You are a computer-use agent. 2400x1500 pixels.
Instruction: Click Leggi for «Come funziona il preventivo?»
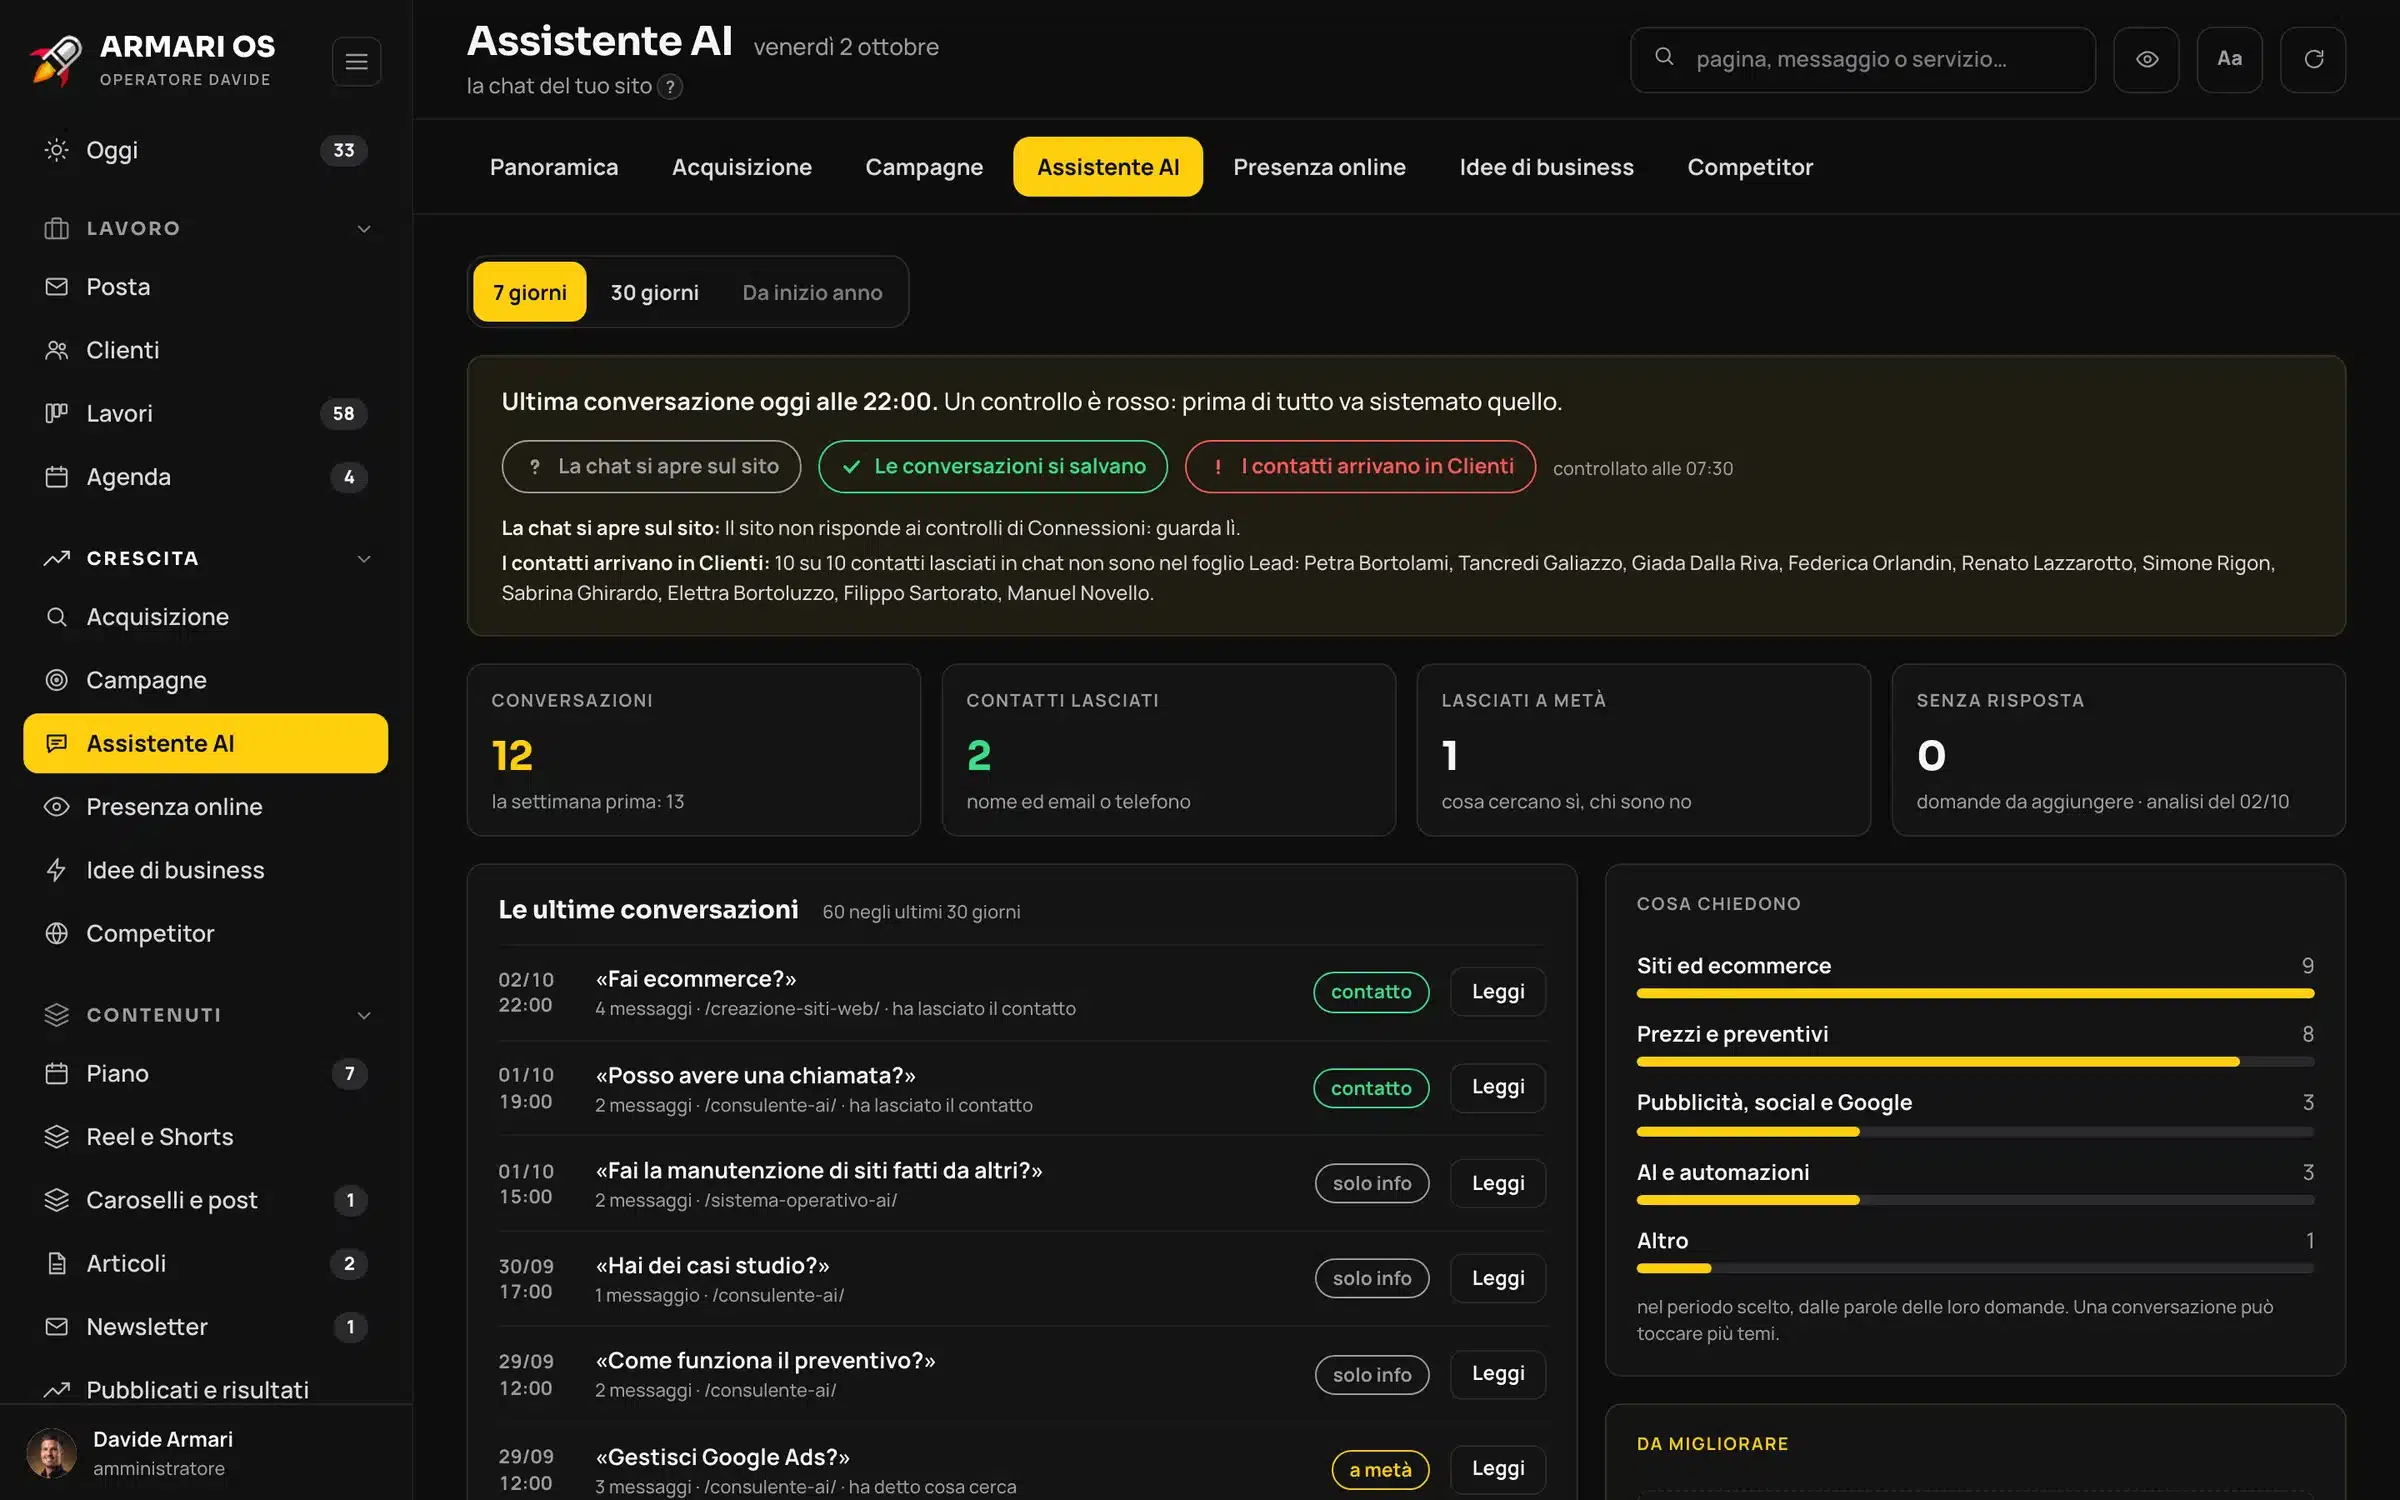tap(1498, 1374)
